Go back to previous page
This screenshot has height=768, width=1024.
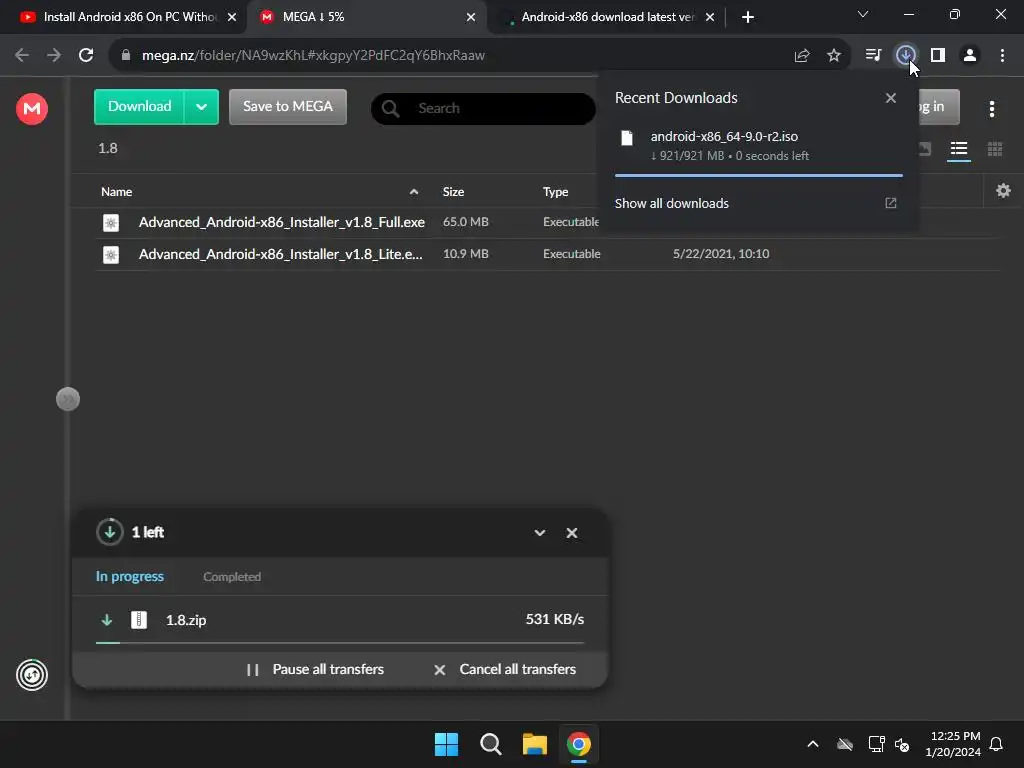coord(22,55)
